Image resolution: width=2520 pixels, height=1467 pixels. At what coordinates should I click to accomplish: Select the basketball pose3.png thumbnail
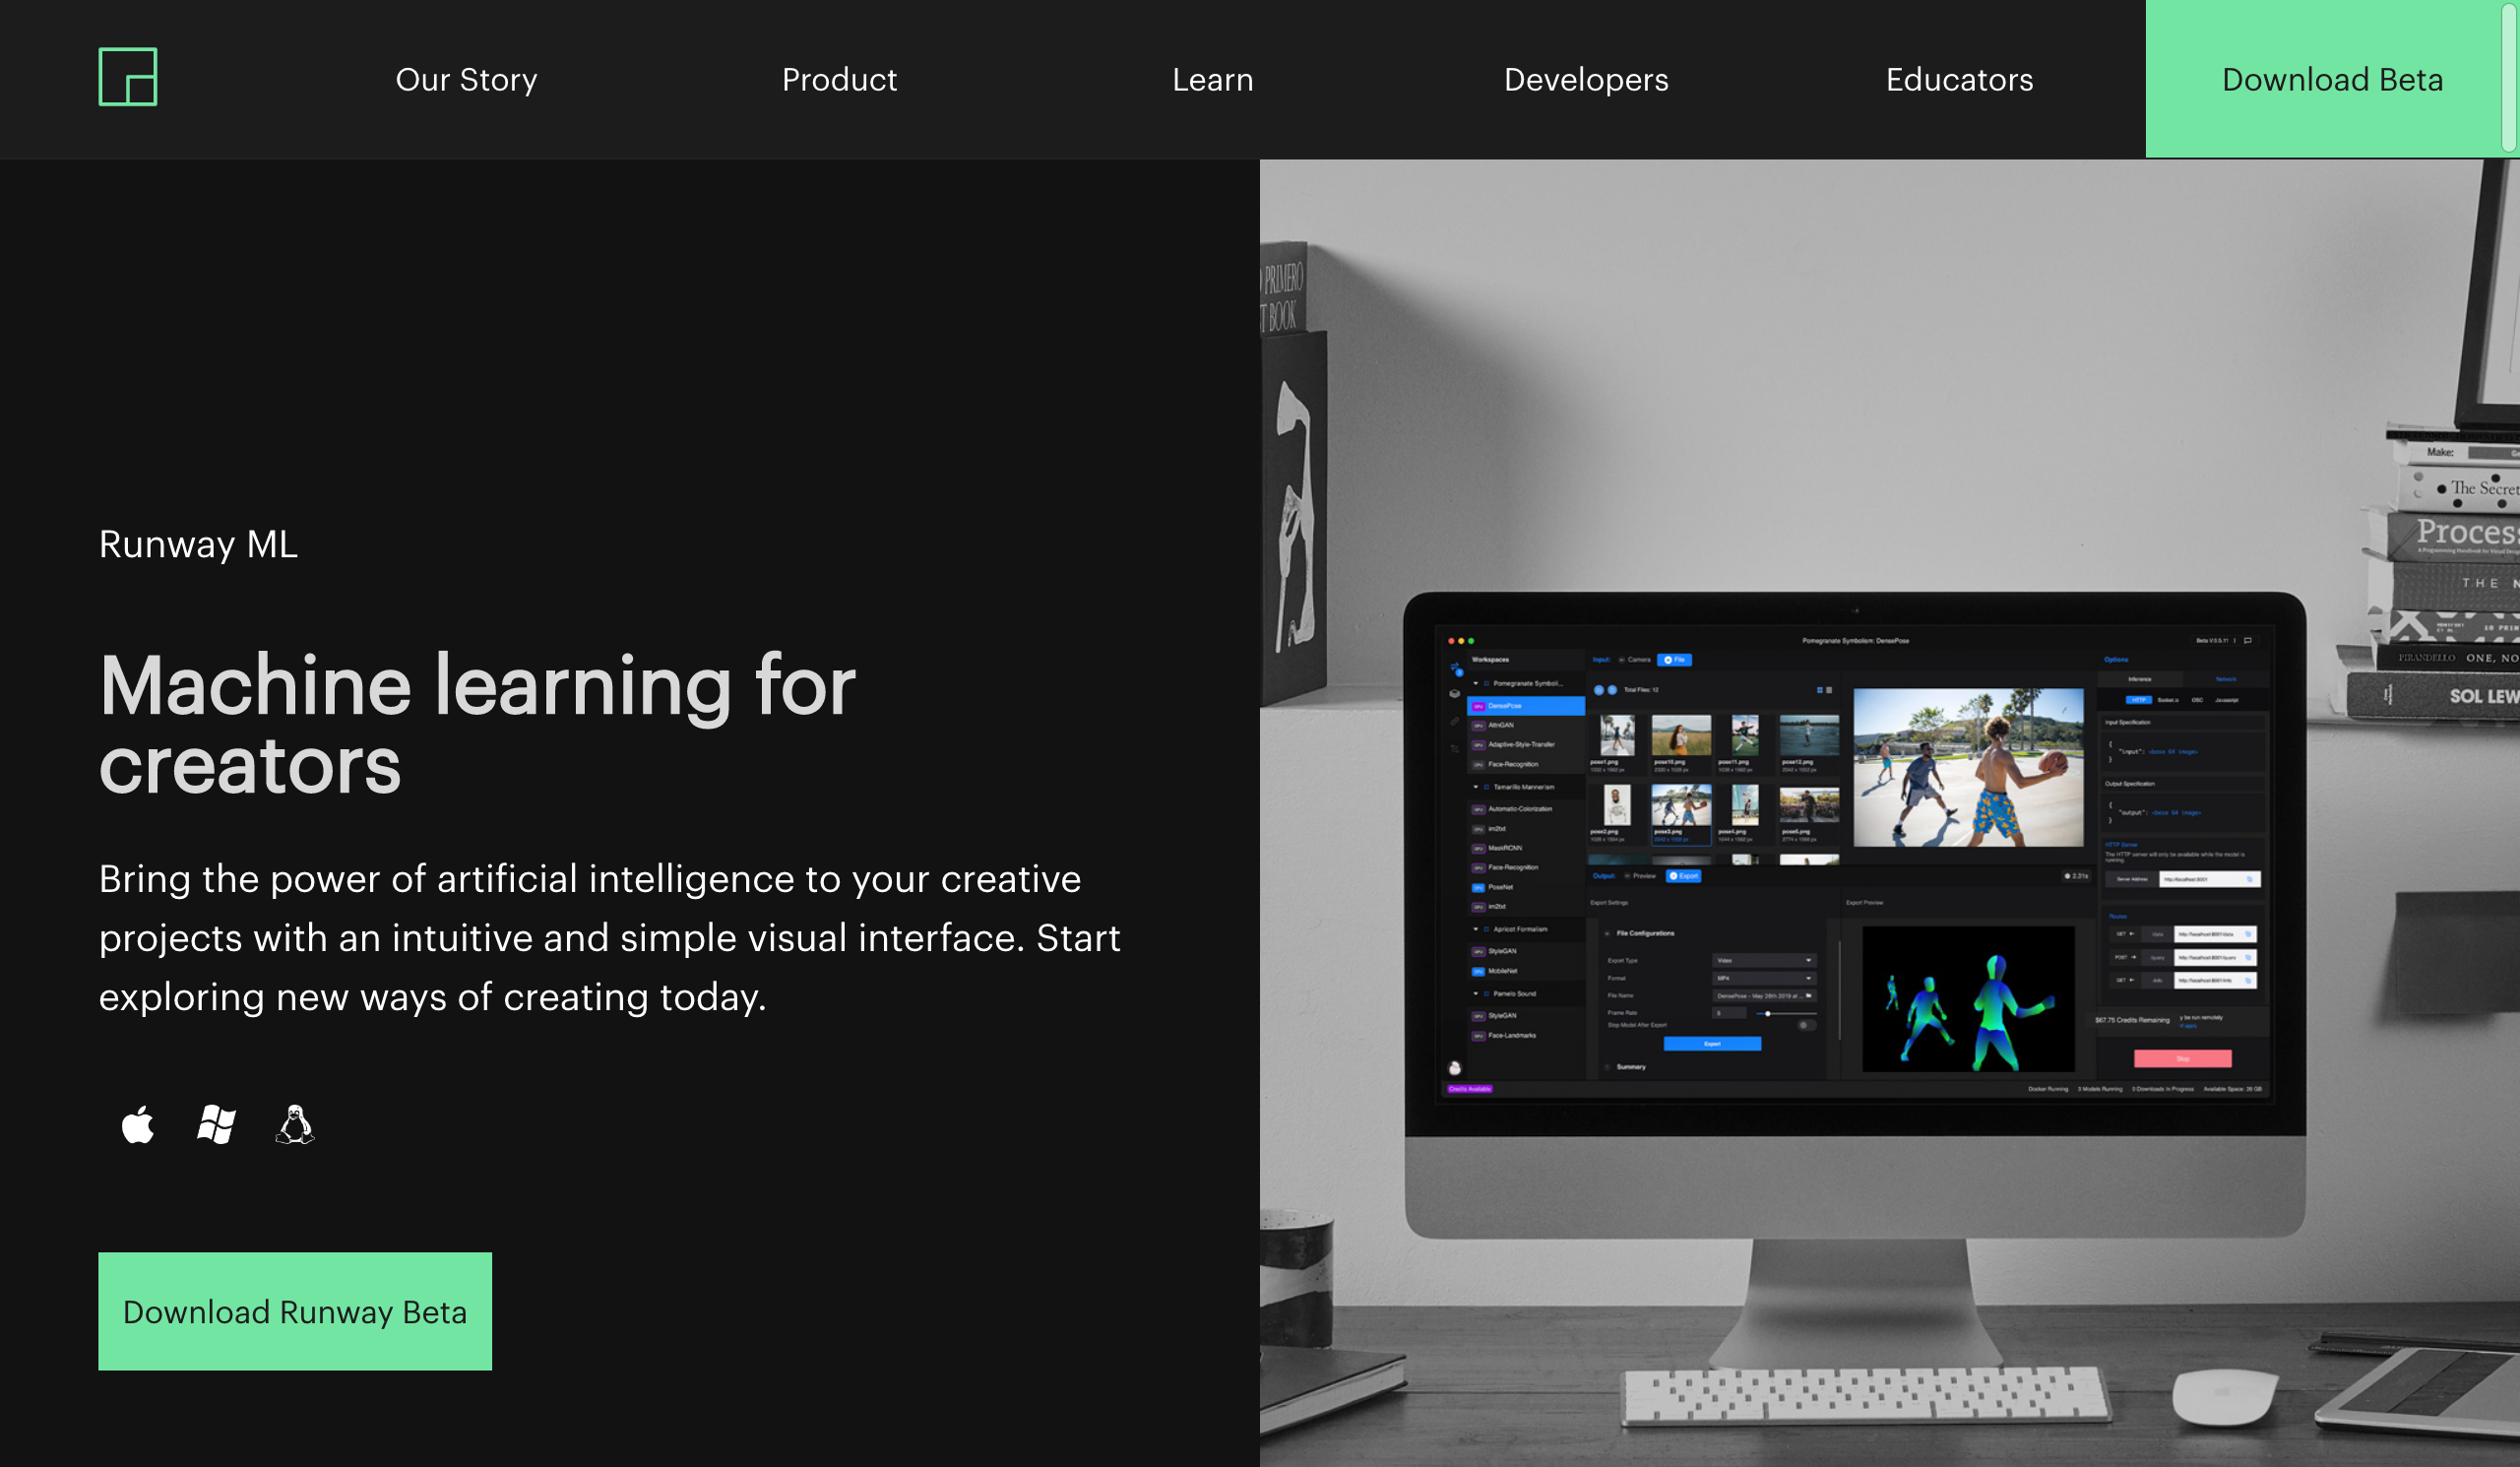point(1680,806)
